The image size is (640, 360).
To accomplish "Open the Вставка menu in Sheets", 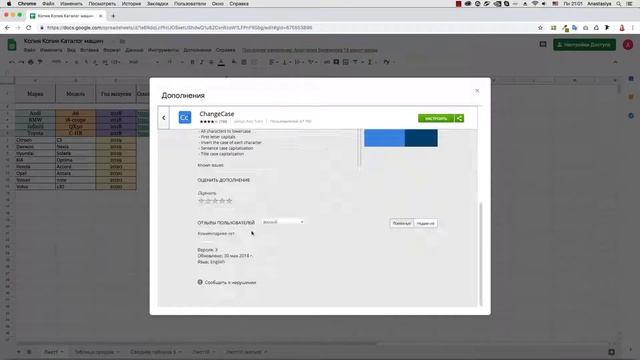I will [89, 50].
